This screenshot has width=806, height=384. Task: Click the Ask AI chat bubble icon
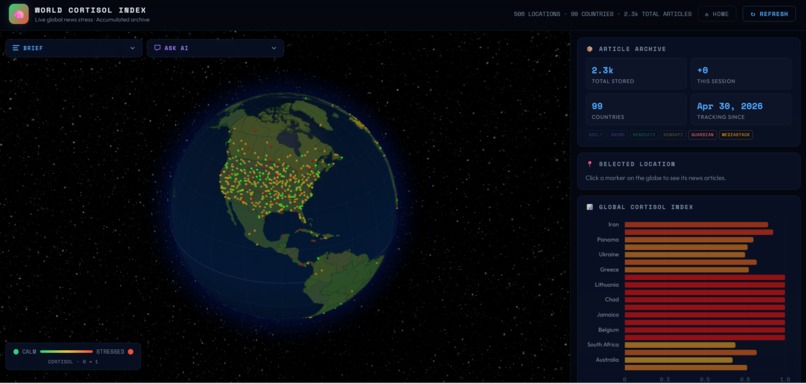(157, 48)
